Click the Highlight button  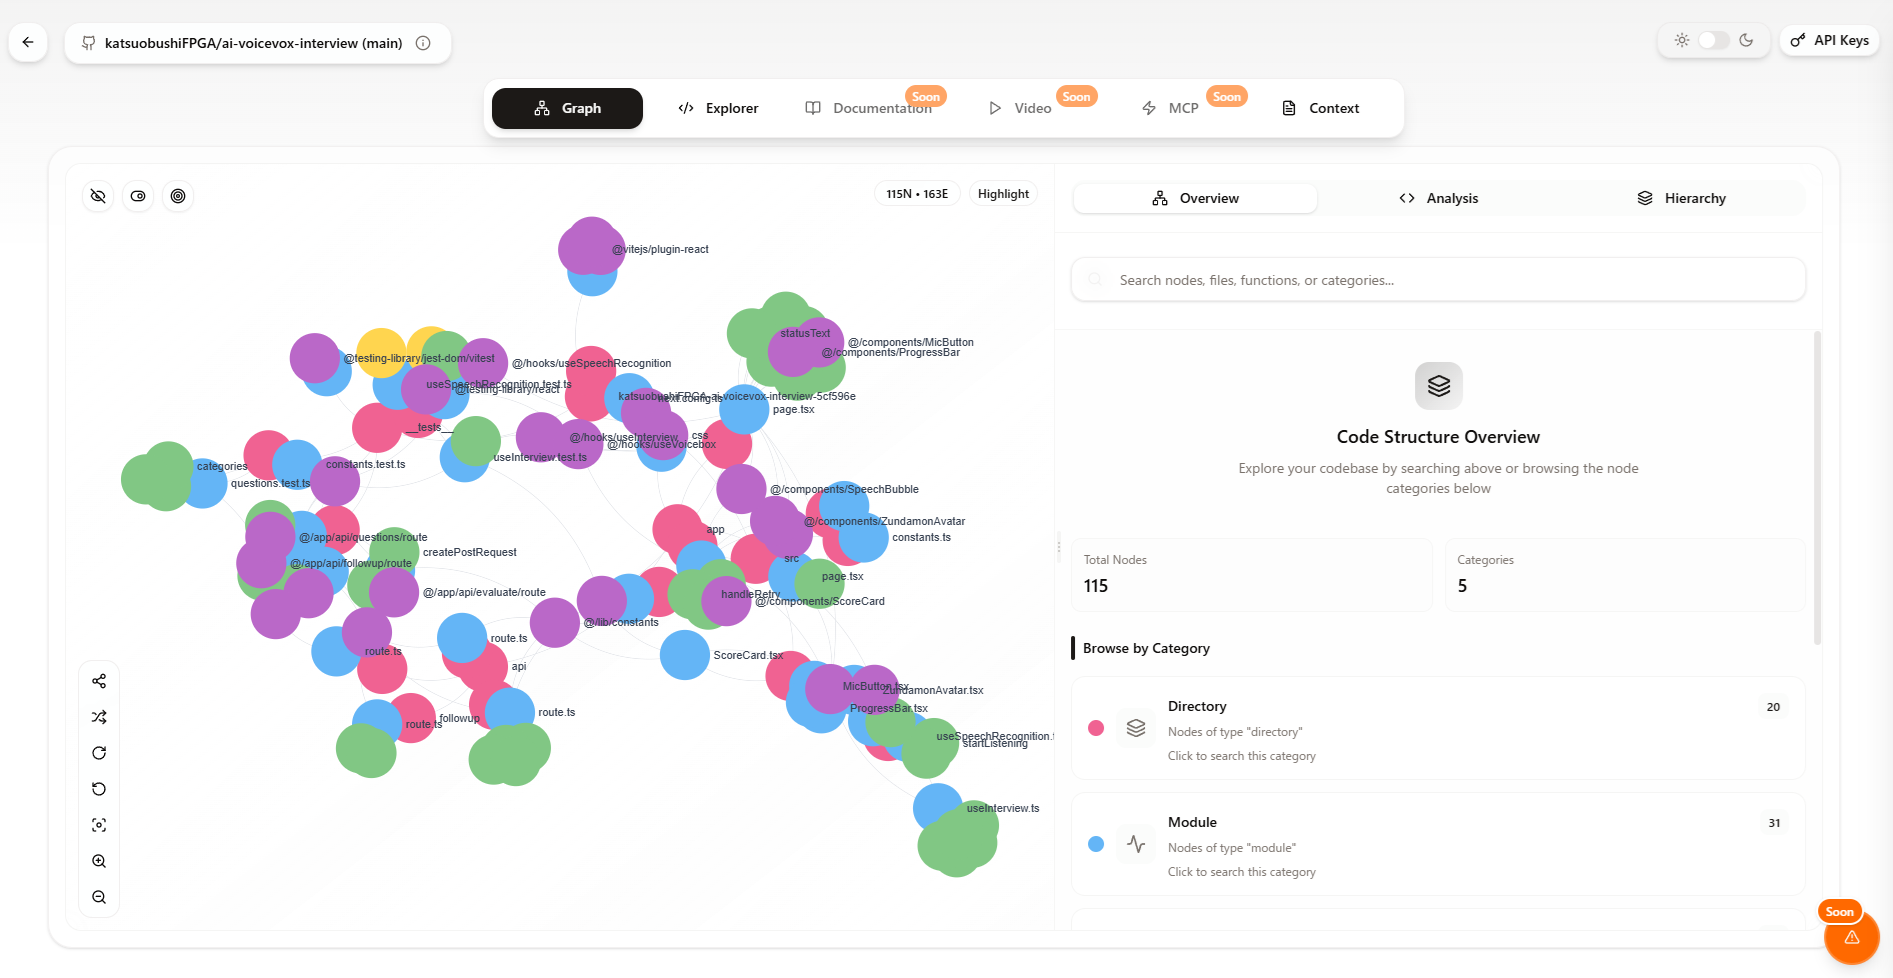point(1003,194)
